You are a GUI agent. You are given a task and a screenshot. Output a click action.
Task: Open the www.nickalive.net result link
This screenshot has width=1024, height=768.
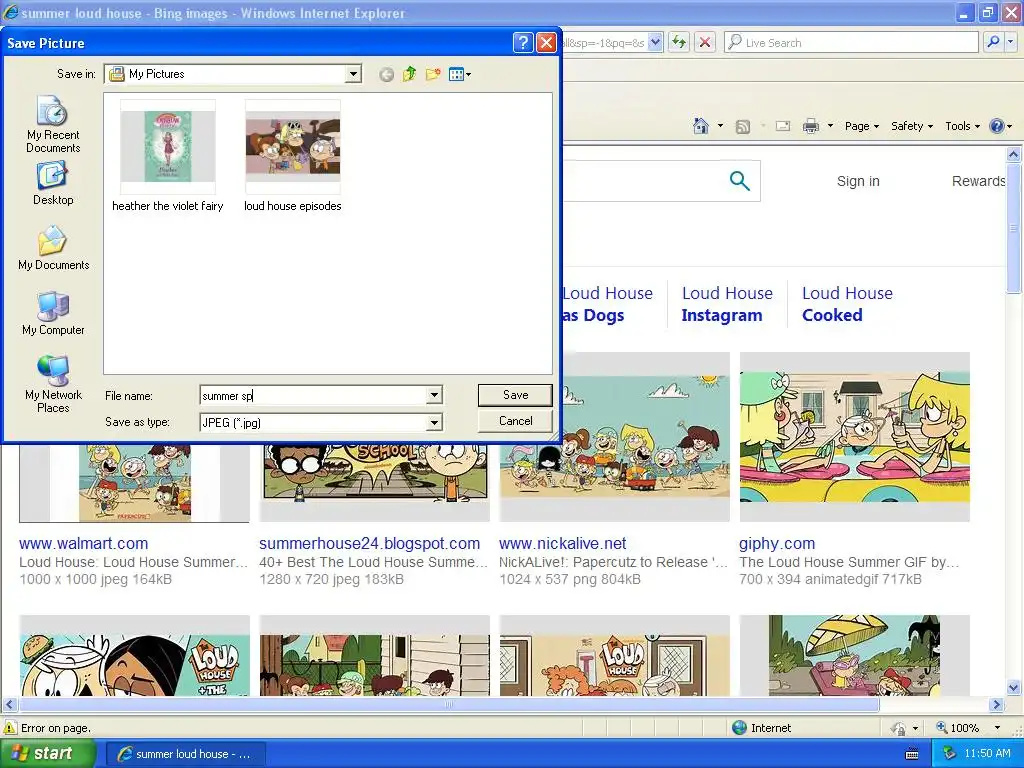coord(562,543)
